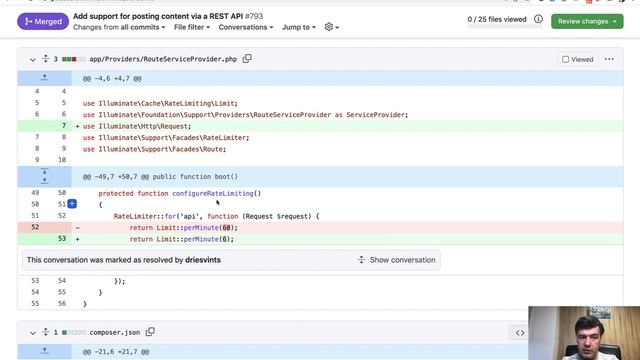The image size is (640, 360).
Task: Open the File filter dropdown
Action: pos(192,27)
